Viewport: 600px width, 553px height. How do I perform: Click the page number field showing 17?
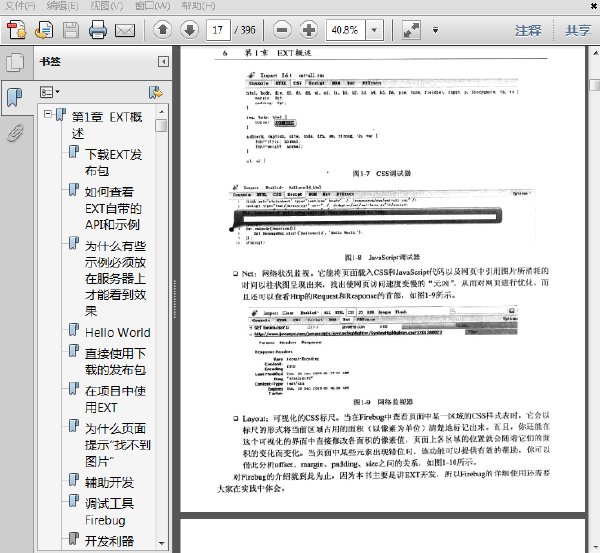pos(218,30)
